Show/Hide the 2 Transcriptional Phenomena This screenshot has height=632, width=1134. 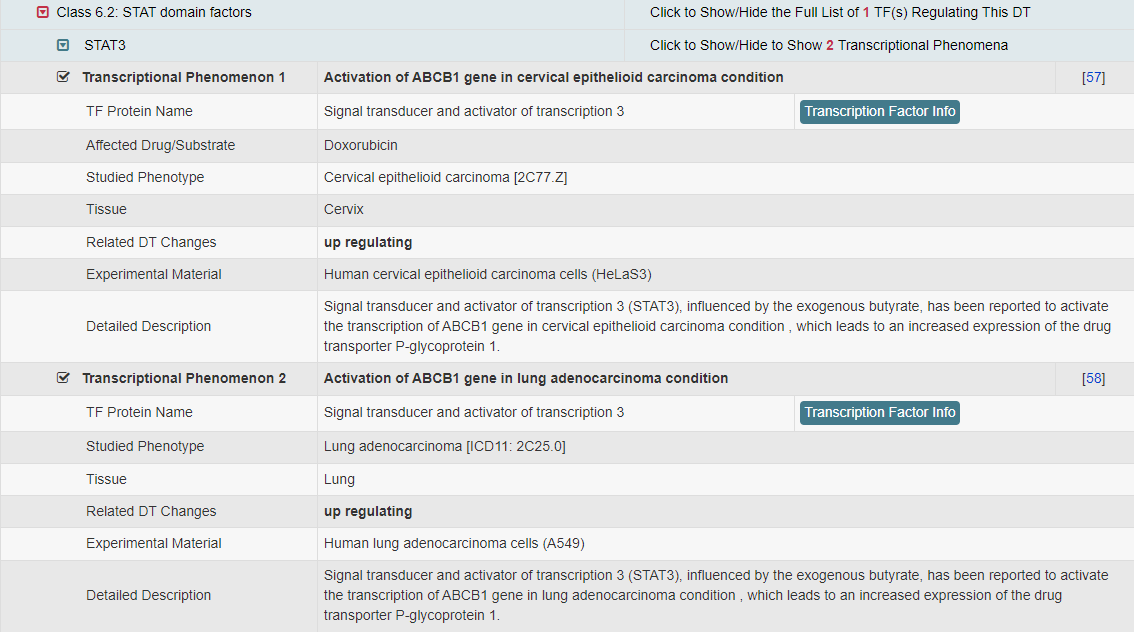[x=828, y=45]
